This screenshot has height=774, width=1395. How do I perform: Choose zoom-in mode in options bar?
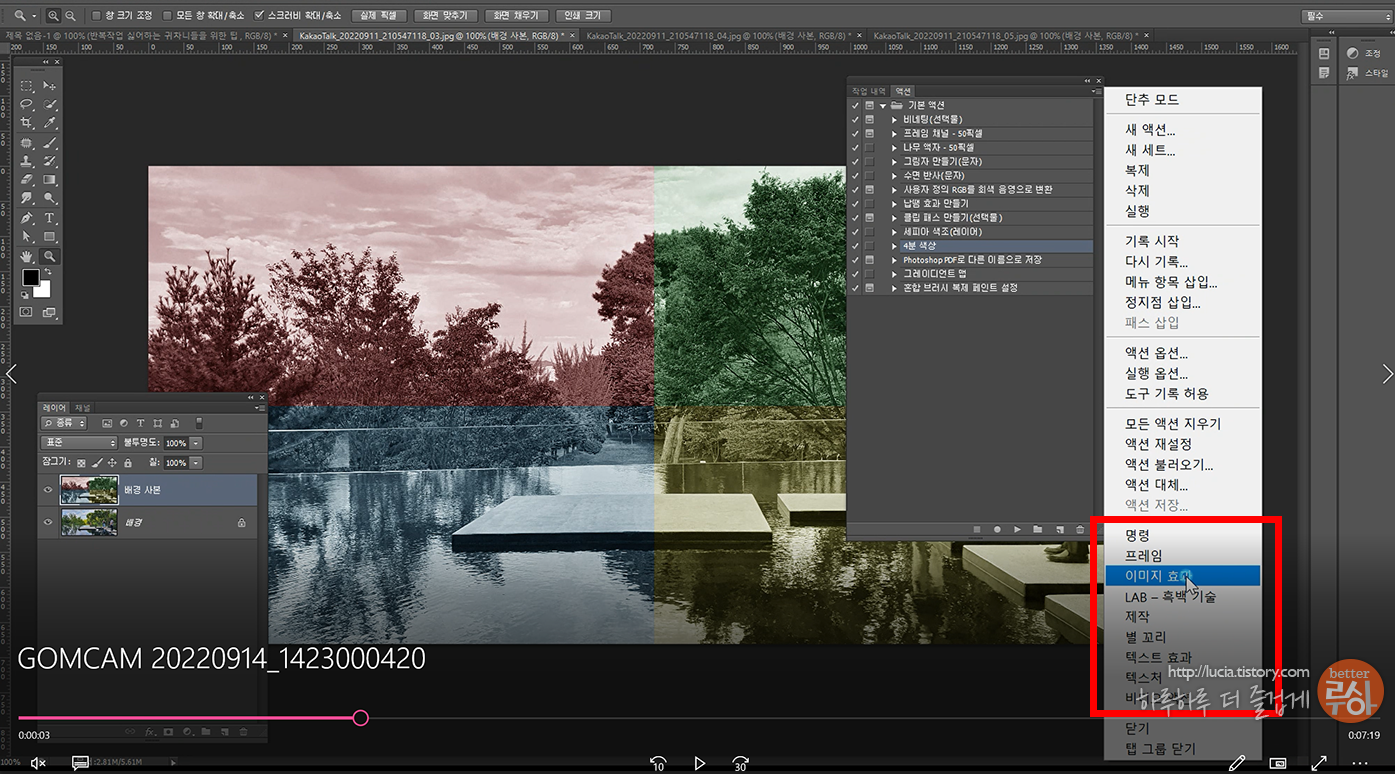pyautogui.click(x=53, y=16)
